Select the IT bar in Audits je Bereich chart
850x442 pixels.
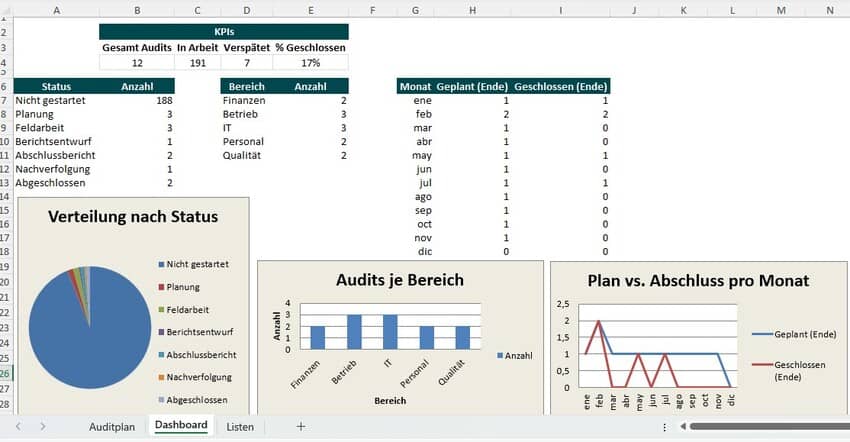389,332
